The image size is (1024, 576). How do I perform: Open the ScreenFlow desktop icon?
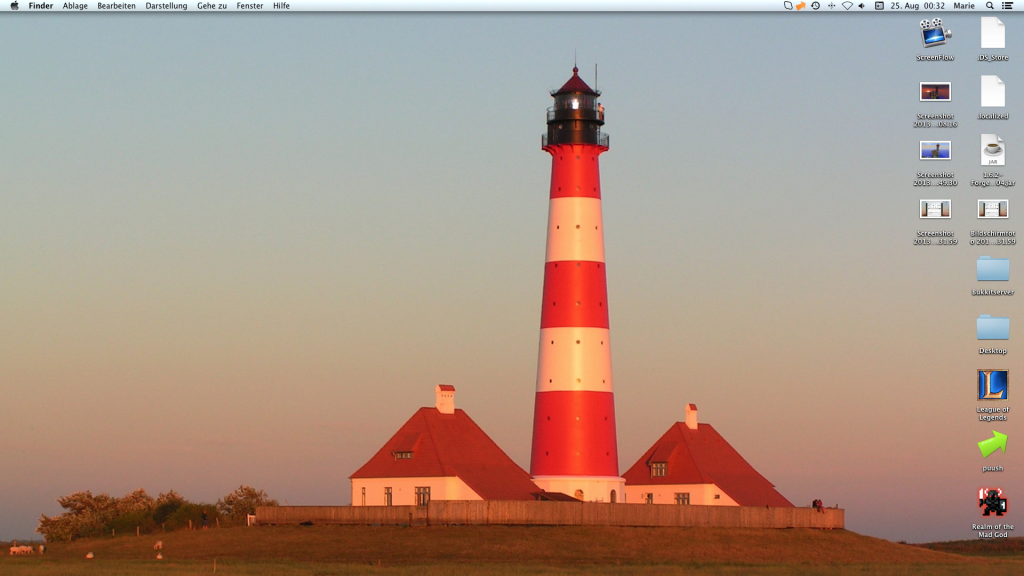point(935,34)
